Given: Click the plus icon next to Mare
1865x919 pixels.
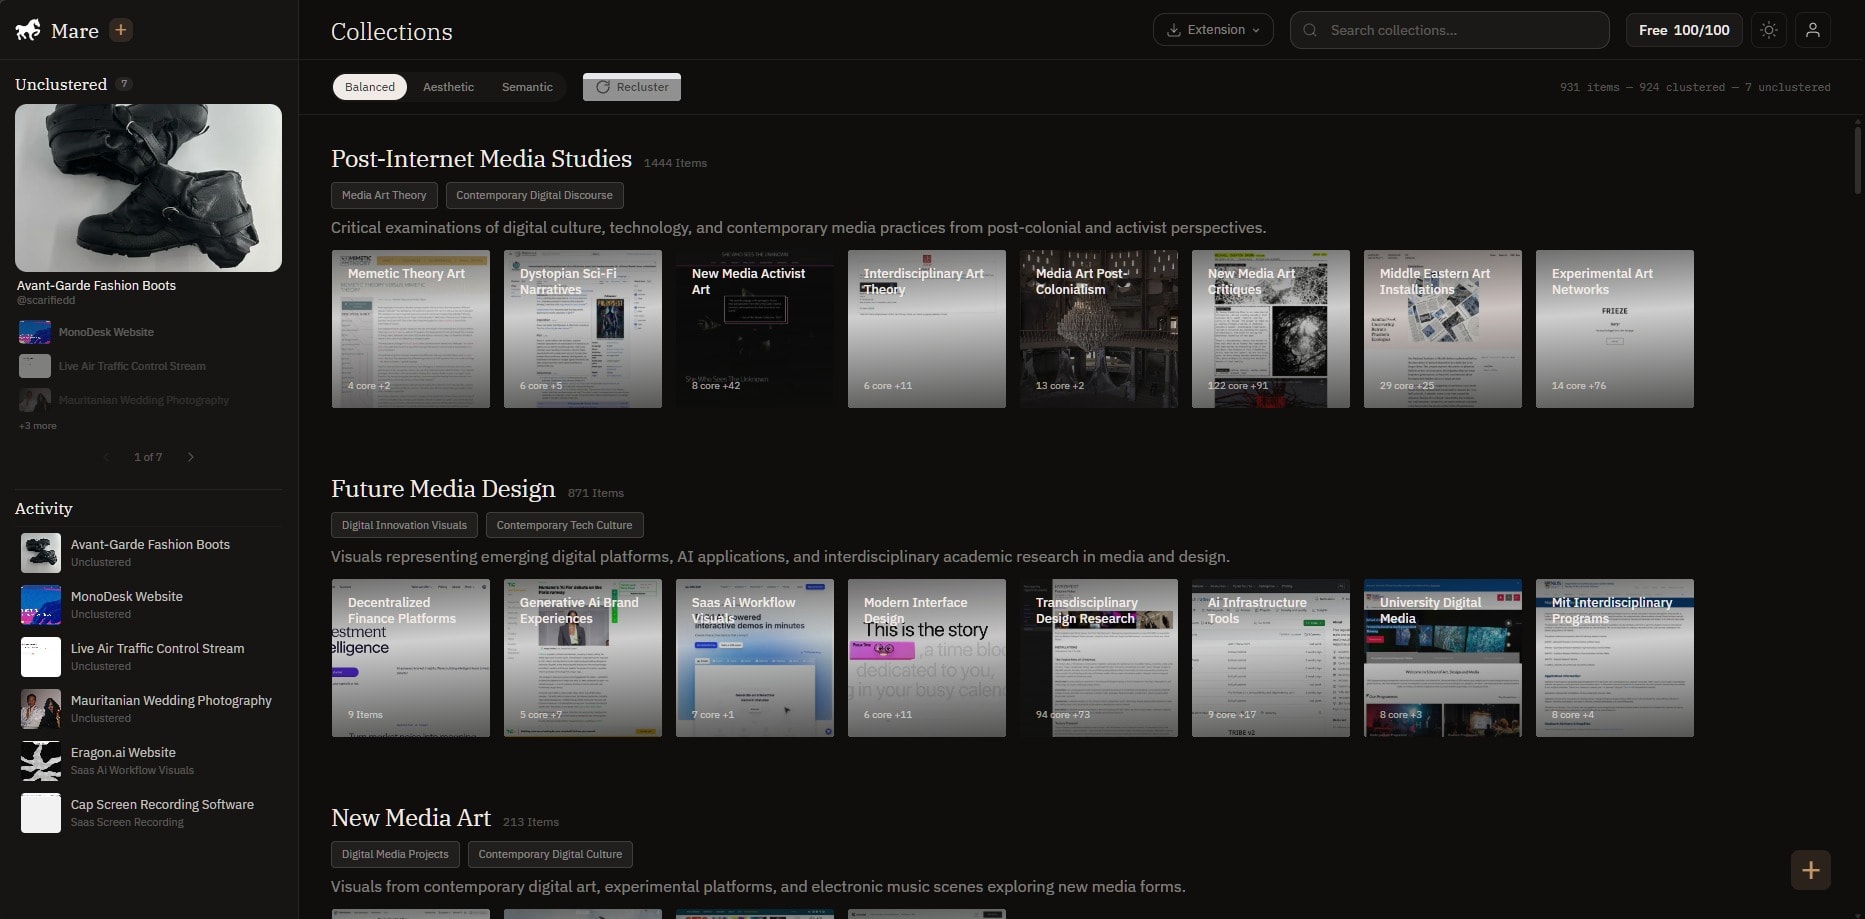Looking at the screenshot, I should click(121, 30).
